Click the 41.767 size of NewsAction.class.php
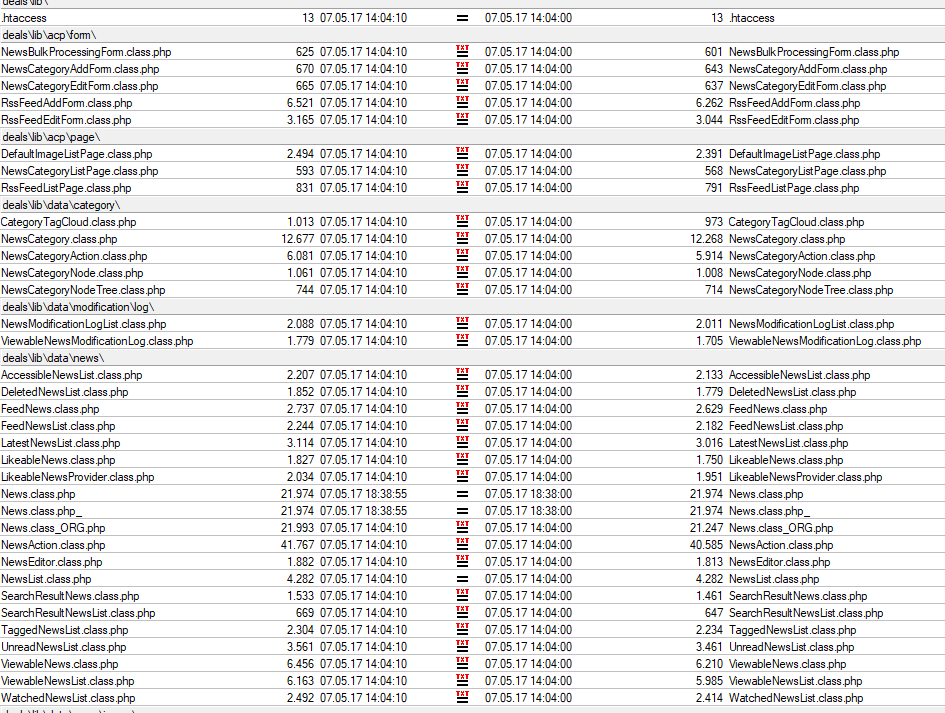The width and height of the screenshot is (945, 713). click(298, 545)
